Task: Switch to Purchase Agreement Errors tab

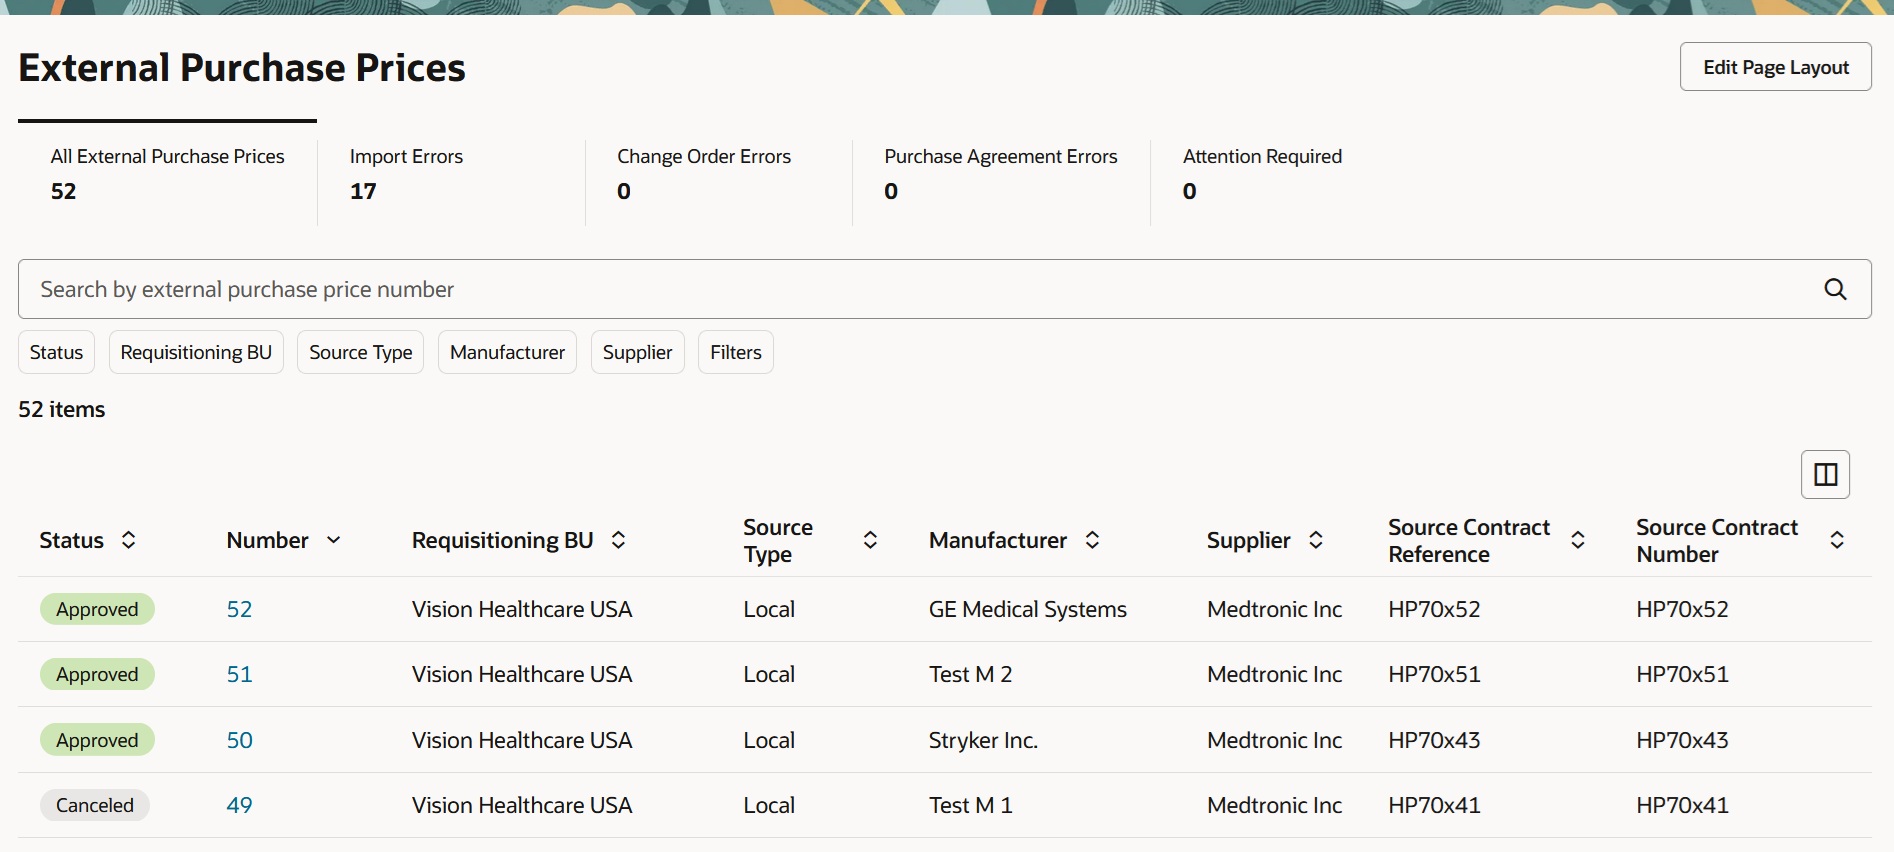Action: pos(1000,173)
